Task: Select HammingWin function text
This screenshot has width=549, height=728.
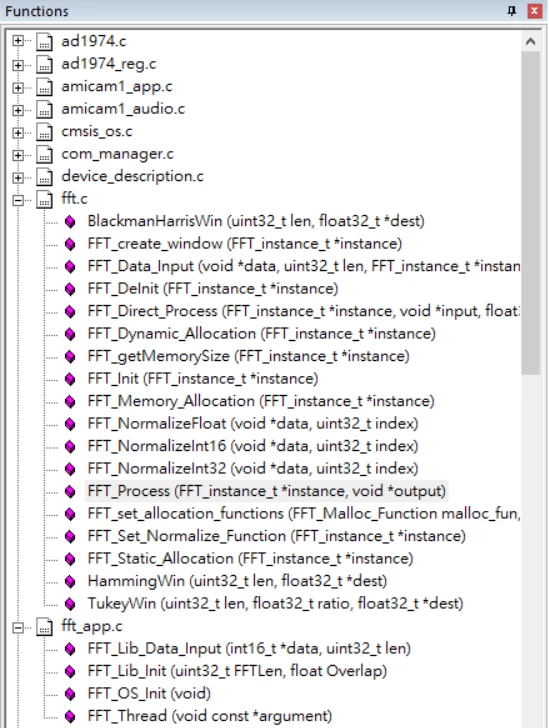Action: point(237,581)
